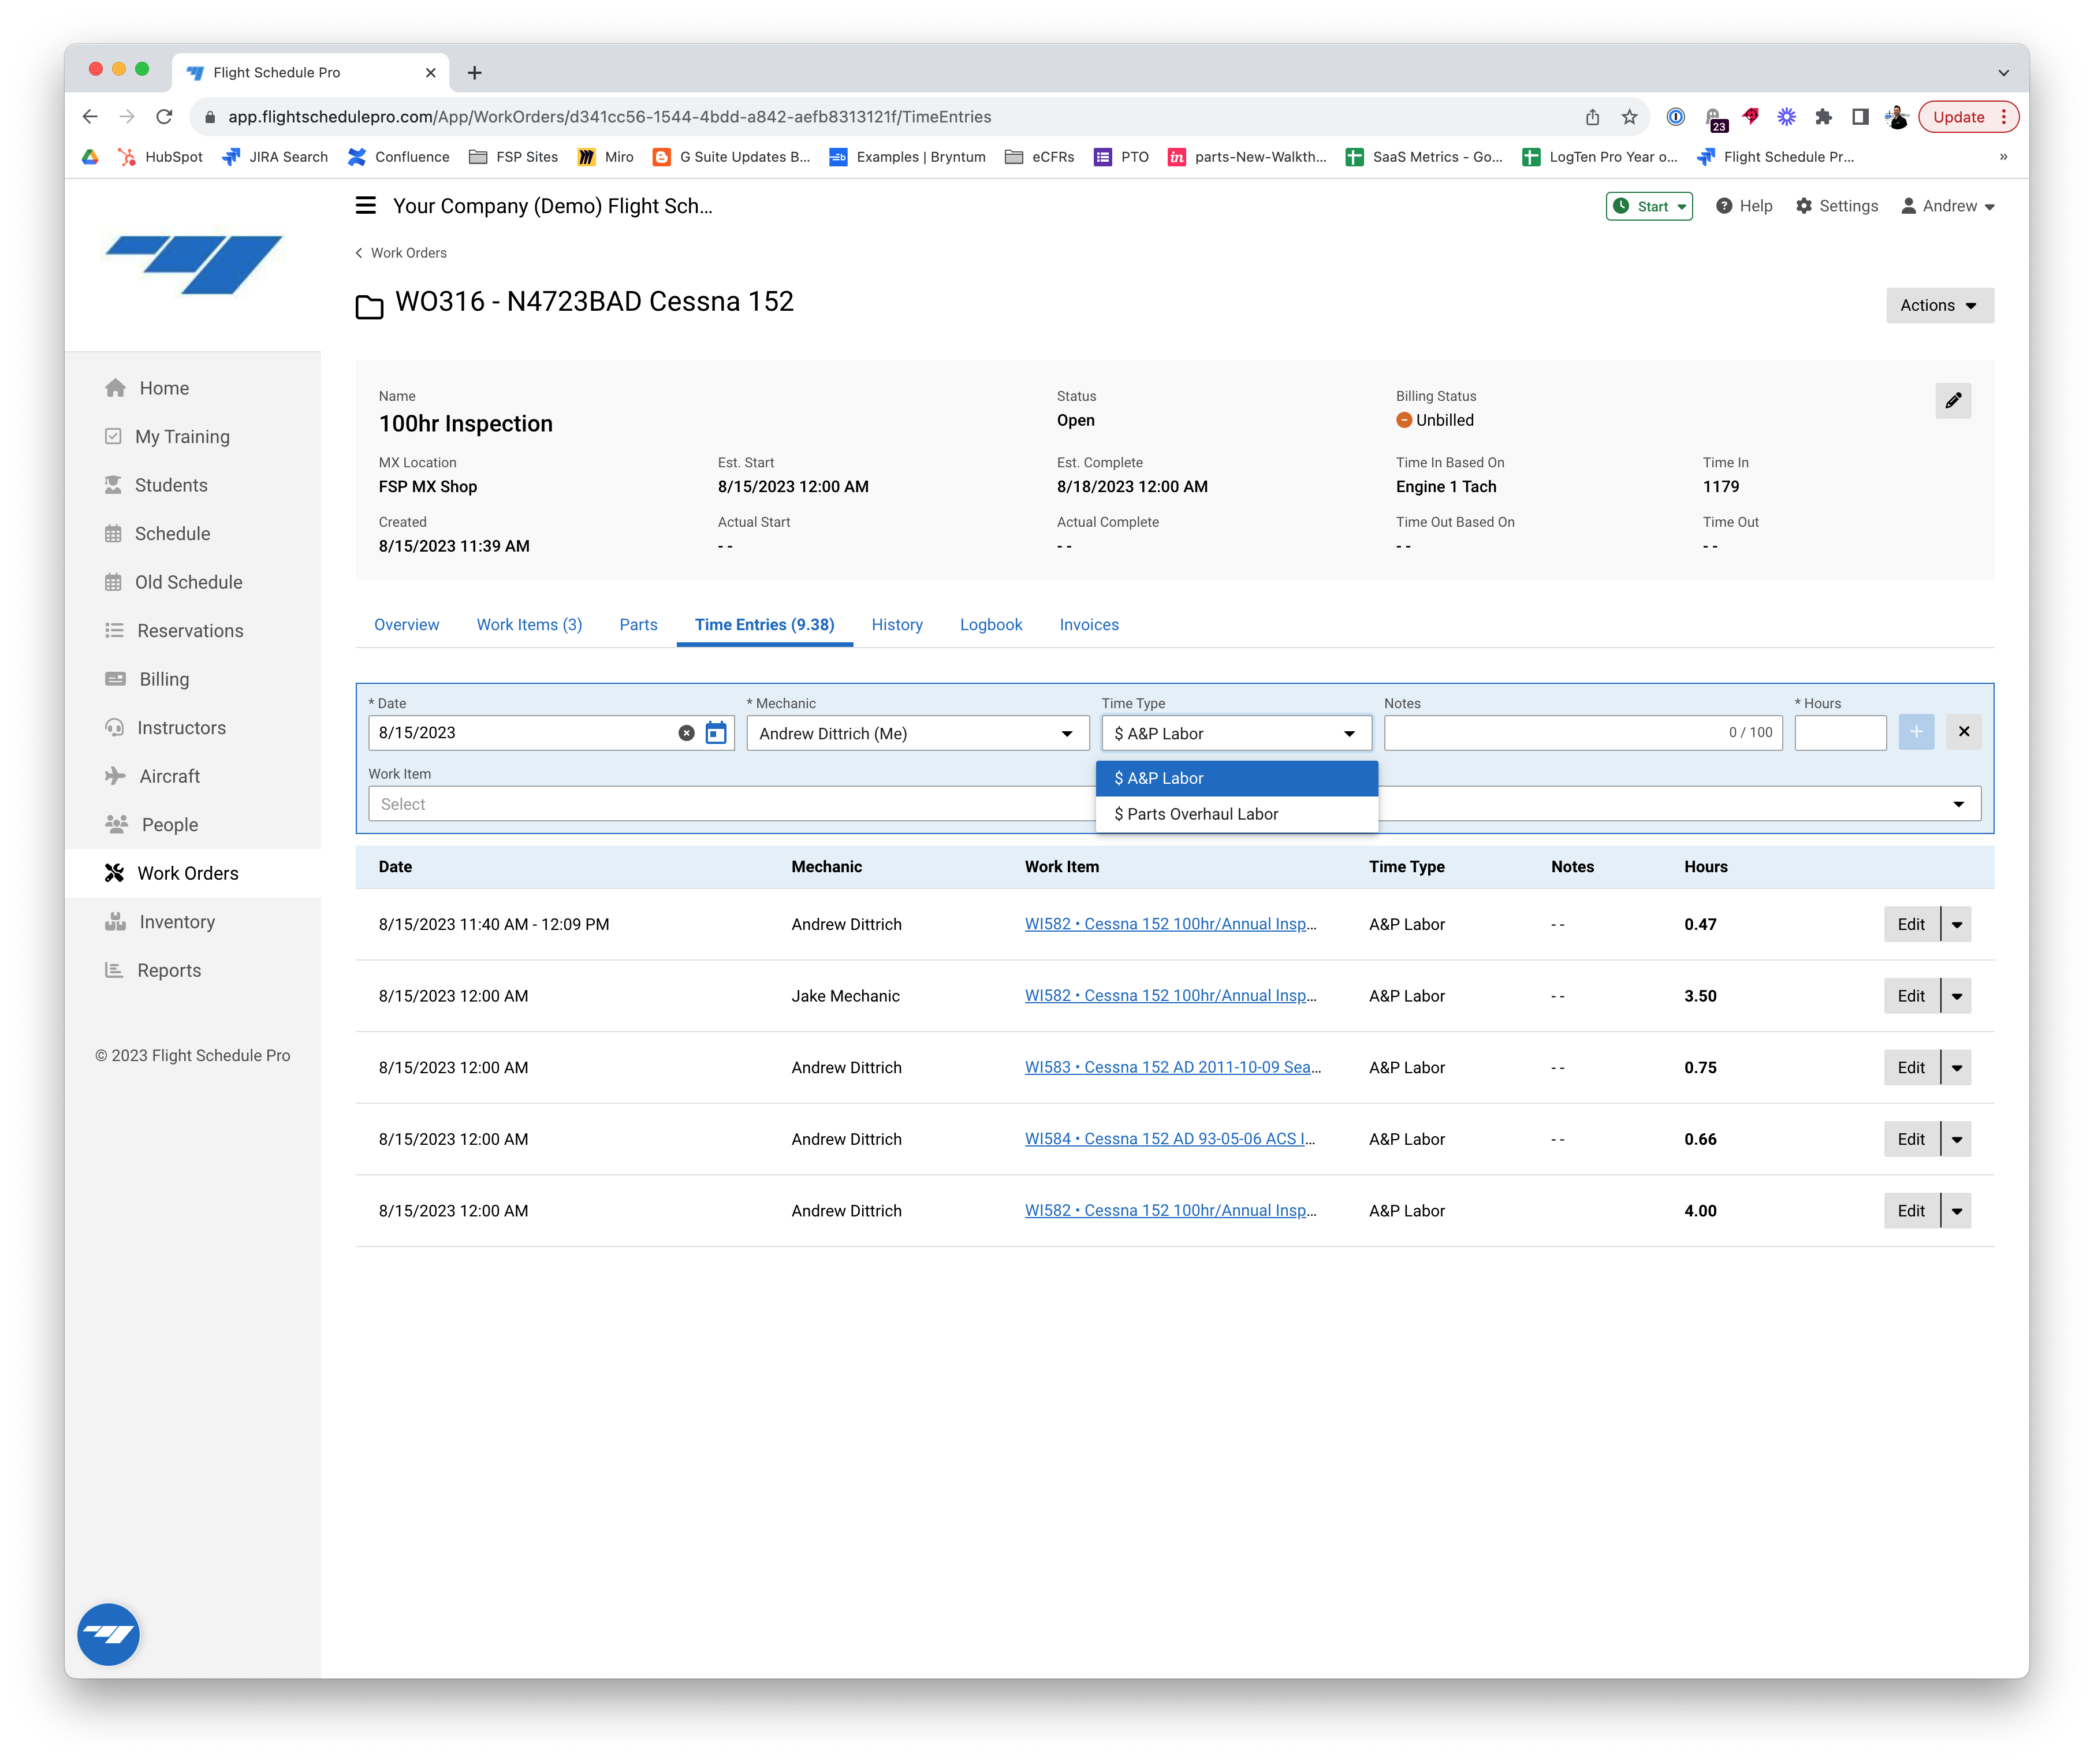The width and height of the screenshot is (2094, 1764).
Task: Open the Mechanic dropdown
Action: pos(917,732)
